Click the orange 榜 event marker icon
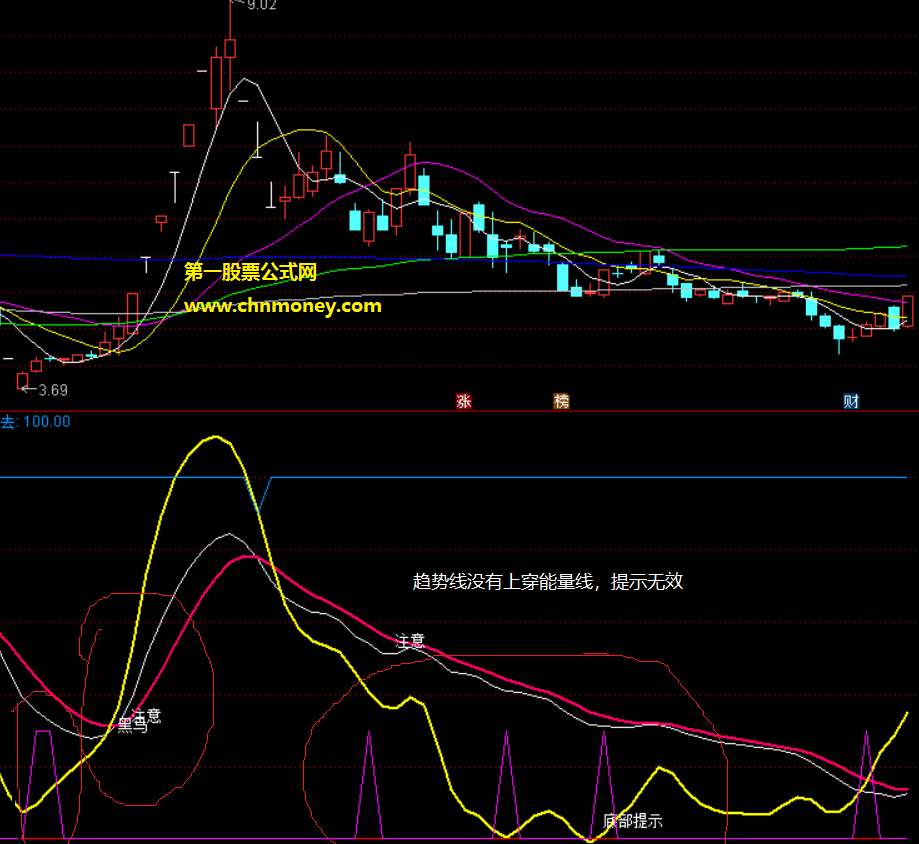 pos(561,401)
